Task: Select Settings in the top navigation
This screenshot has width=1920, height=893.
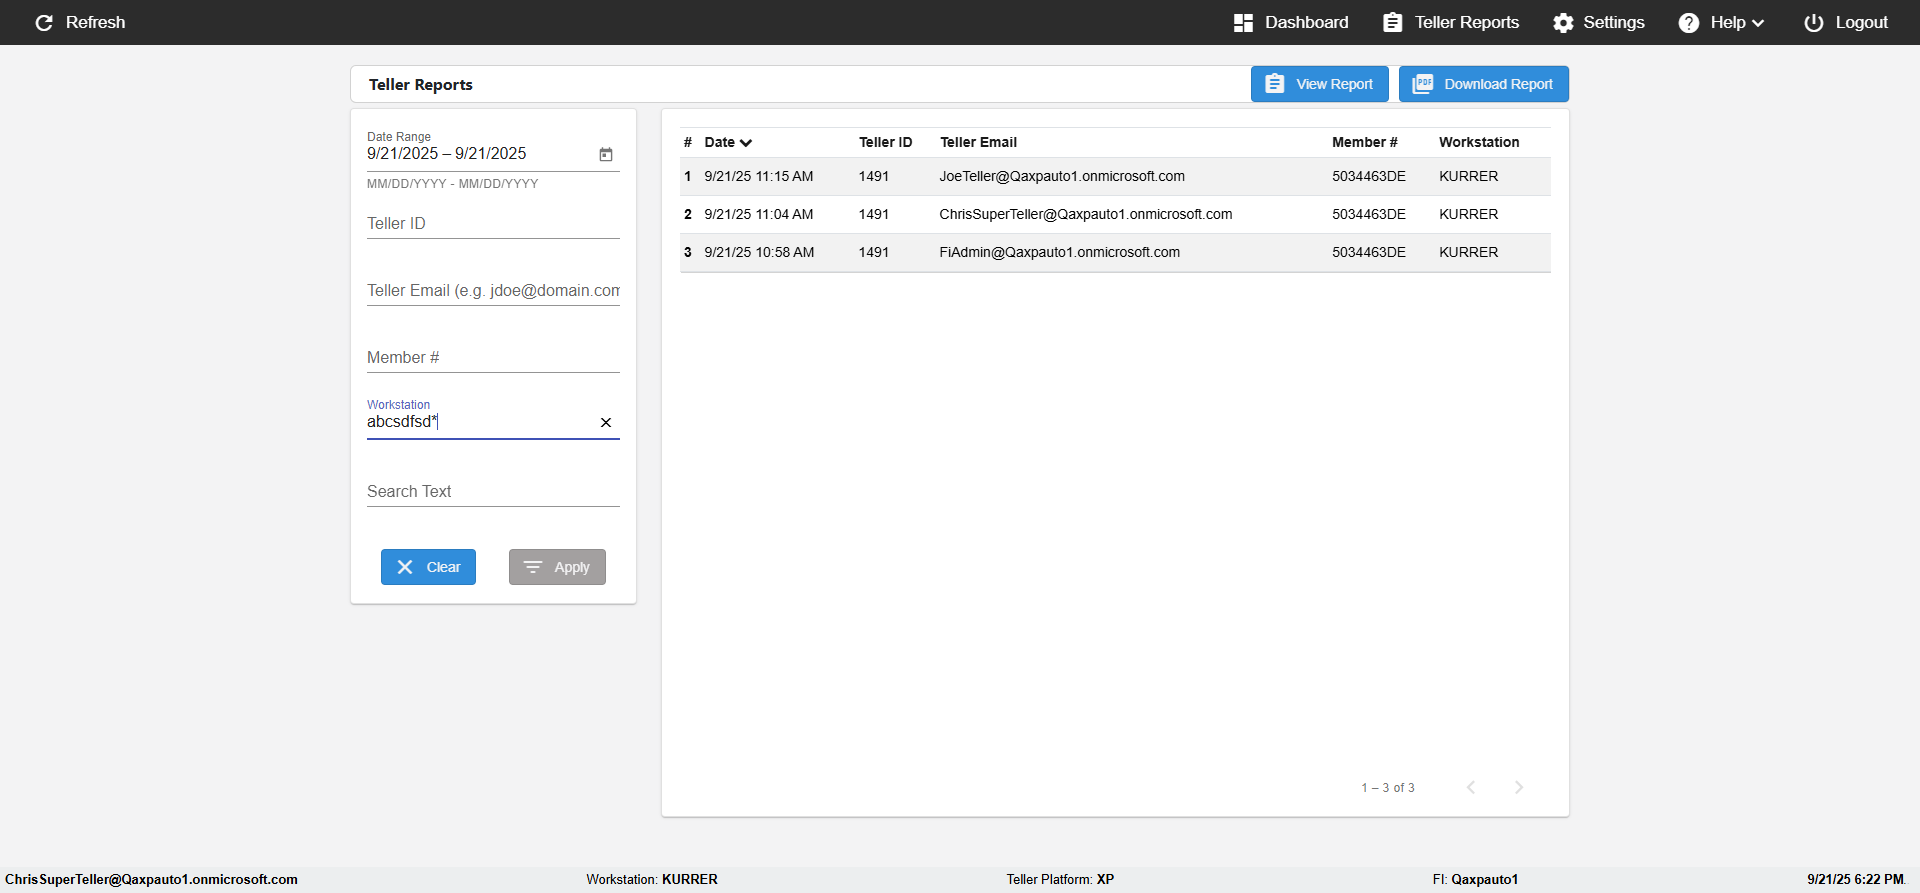Action: click(1598, 22)
